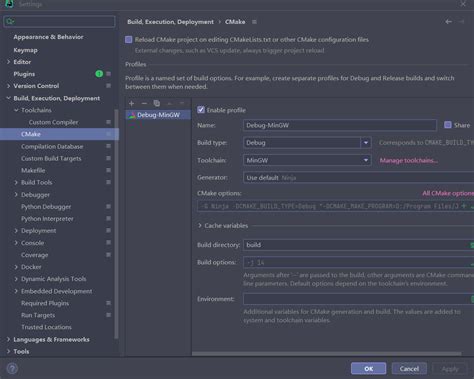This screenshot has height=379, width=474.
Task: Click project icon beside Build Tools
Action: 109,182
